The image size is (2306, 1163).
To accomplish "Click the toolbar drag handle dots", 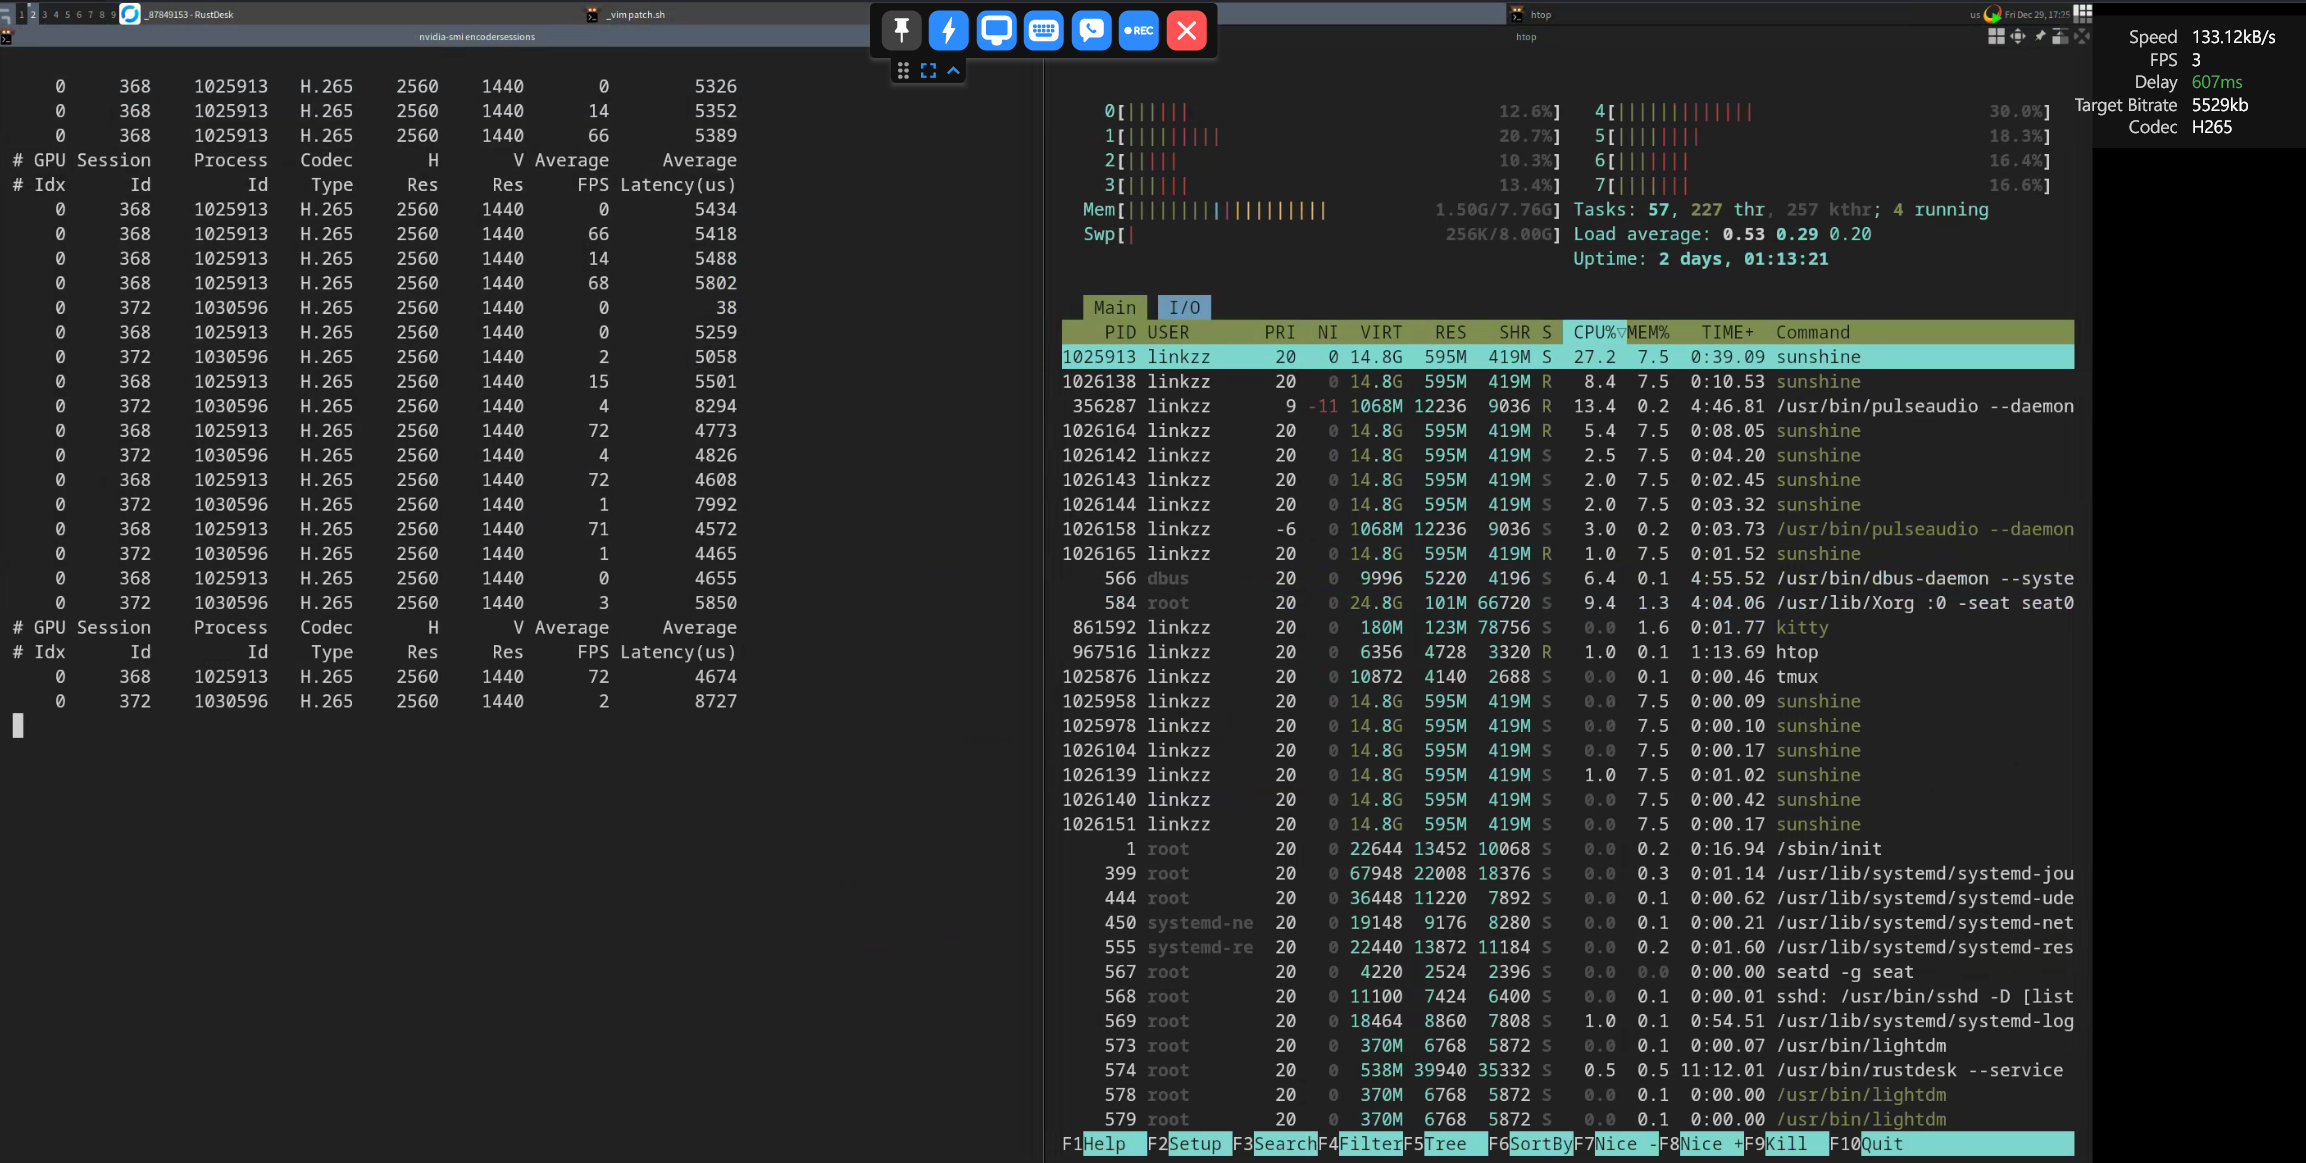I will point(903,70).
